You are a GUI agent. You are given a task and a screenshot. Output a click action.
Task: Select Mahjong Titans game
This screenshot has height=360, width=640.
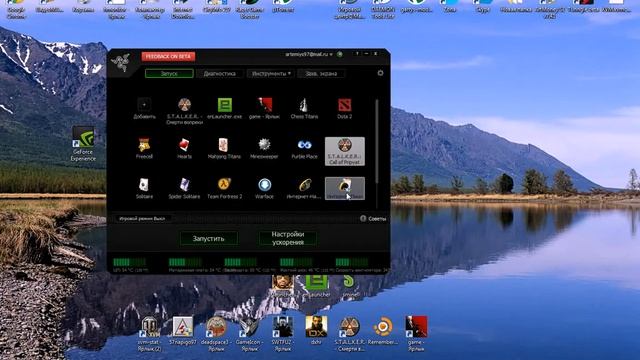(224, 149)
